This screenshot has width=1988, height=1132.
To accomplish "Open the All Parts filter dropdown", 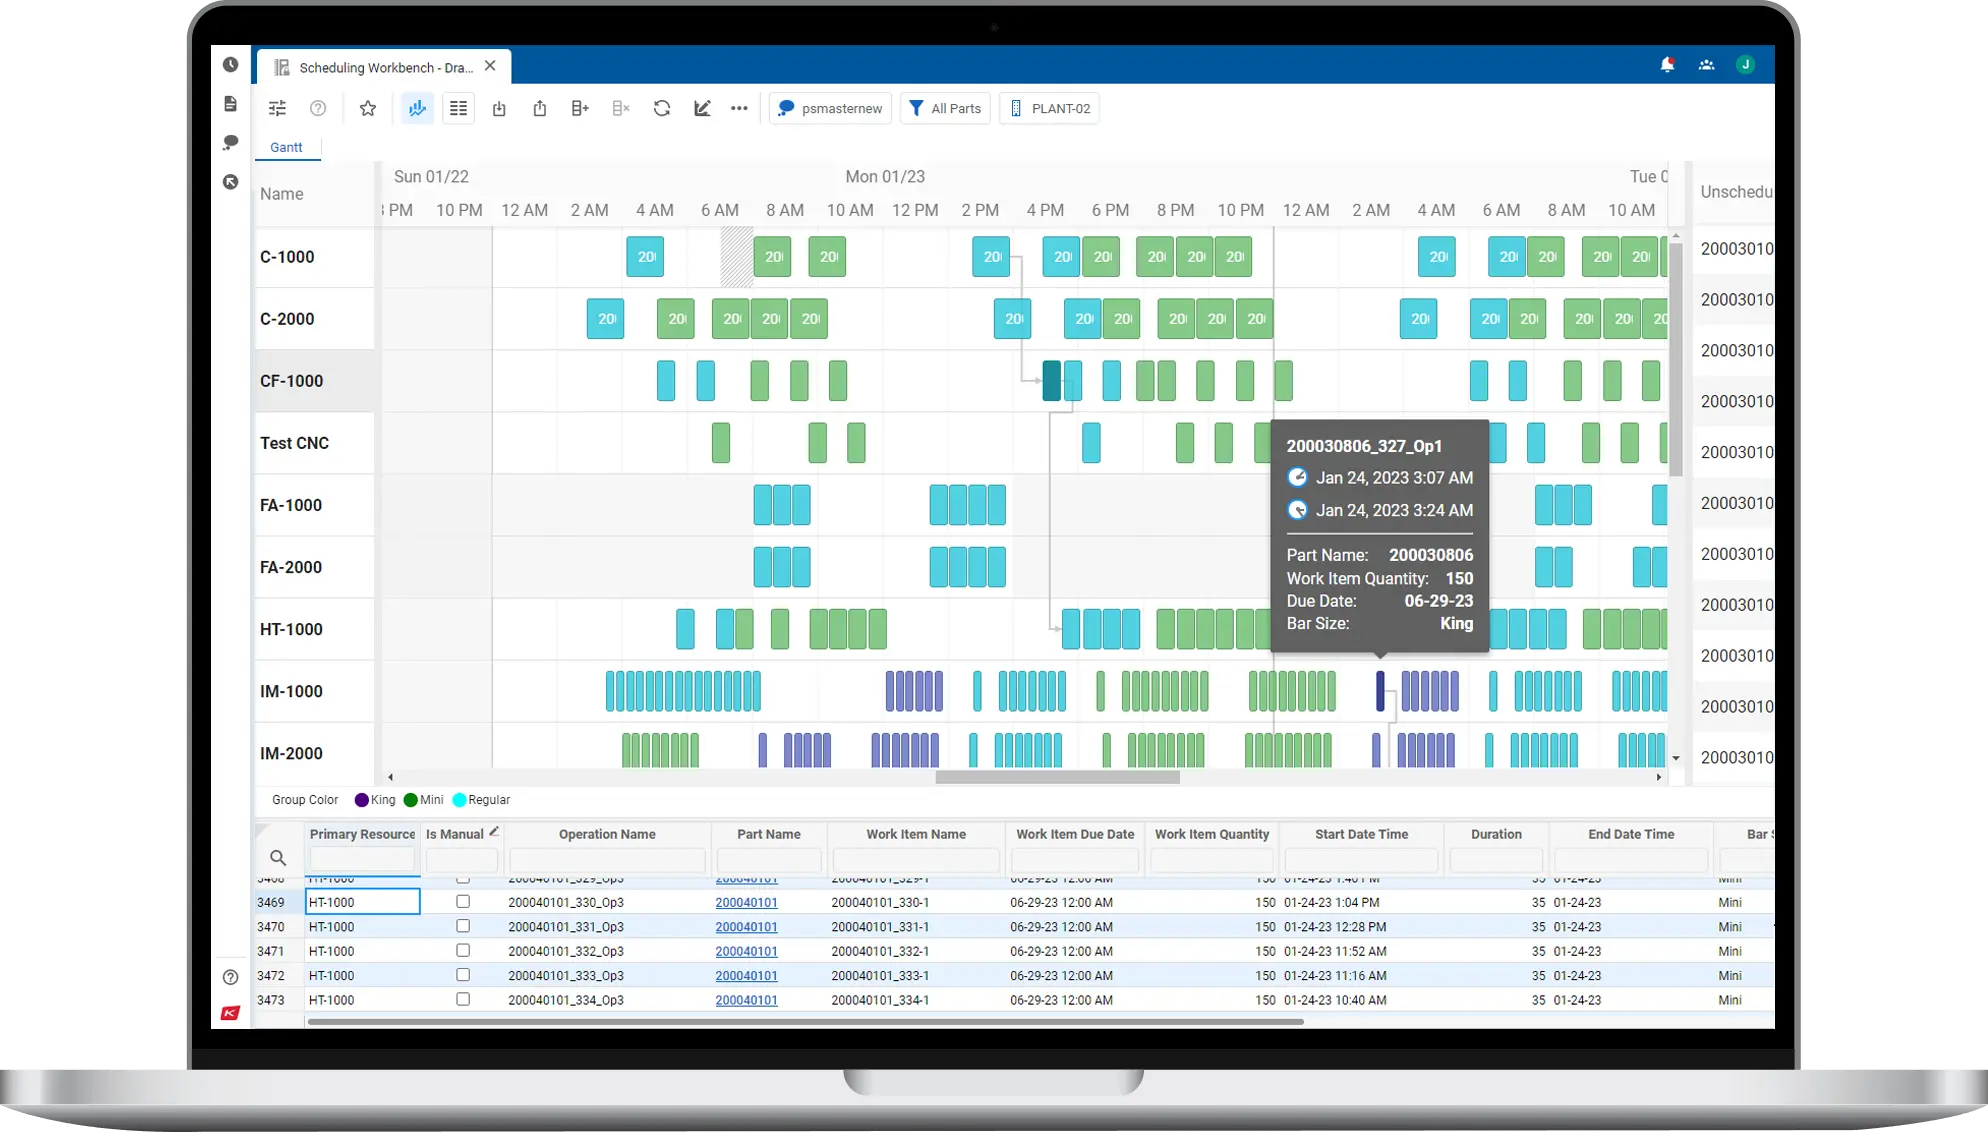I will point(945,108).
